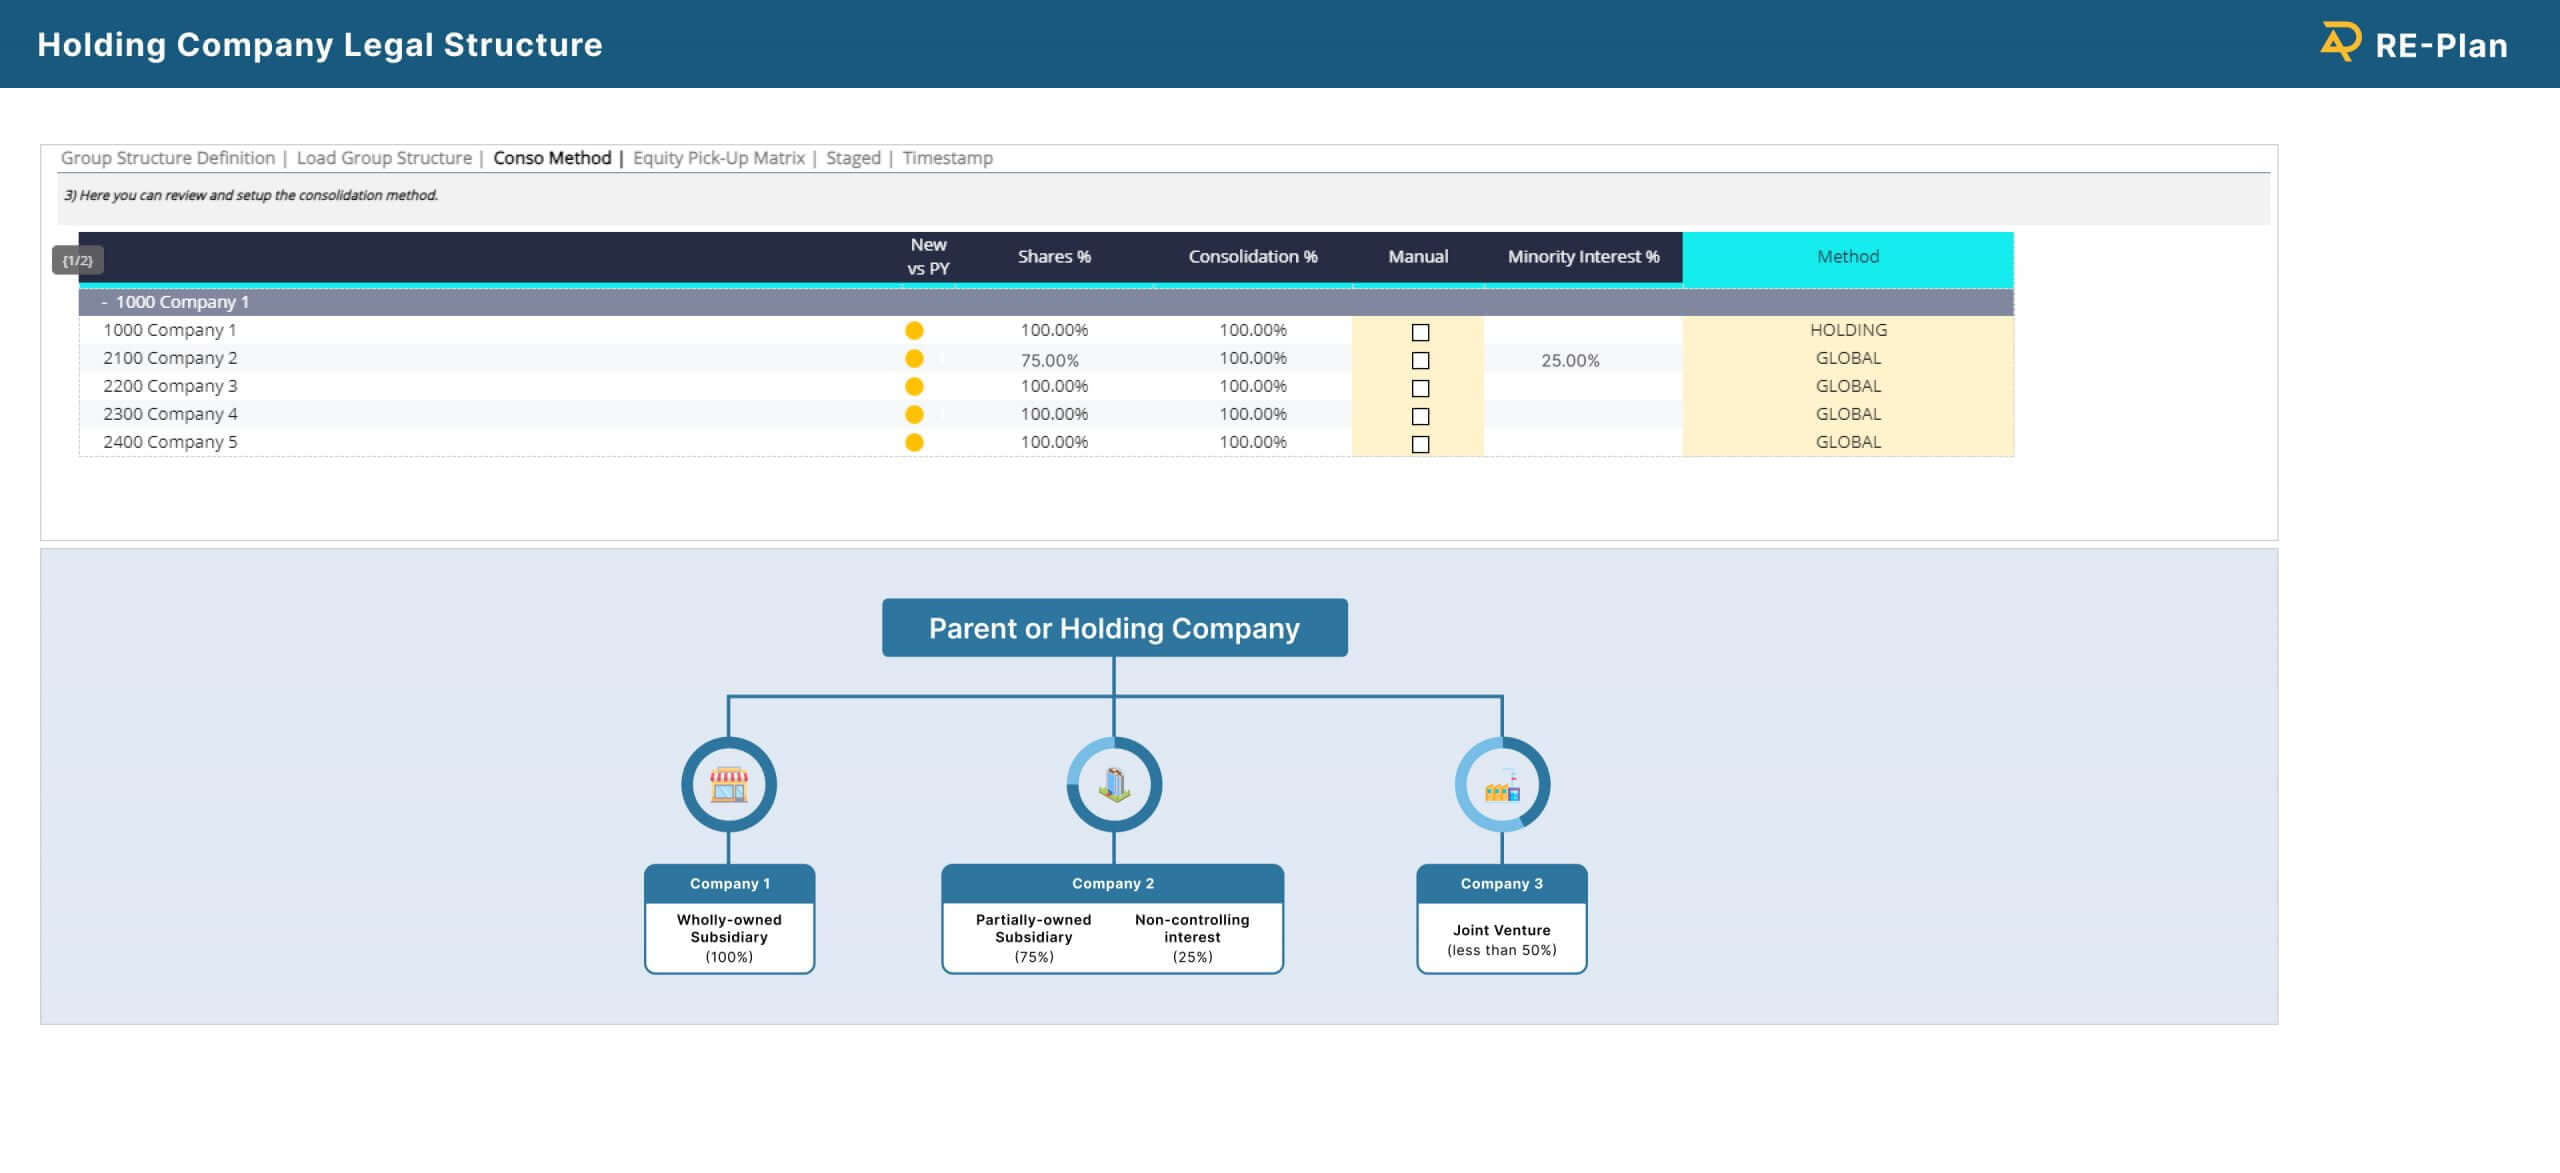The width and height of the screenshot is (2560, 1173).
Task: Click the {1/2} column toggle badge
Action: (x=77, y=261)
